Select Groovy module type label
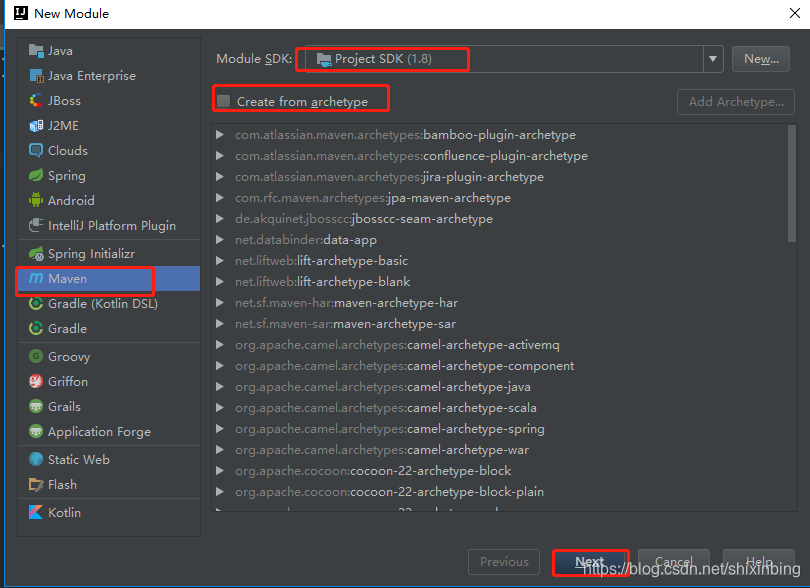Viewport: 810px width, 588px height. coord(69,357)
